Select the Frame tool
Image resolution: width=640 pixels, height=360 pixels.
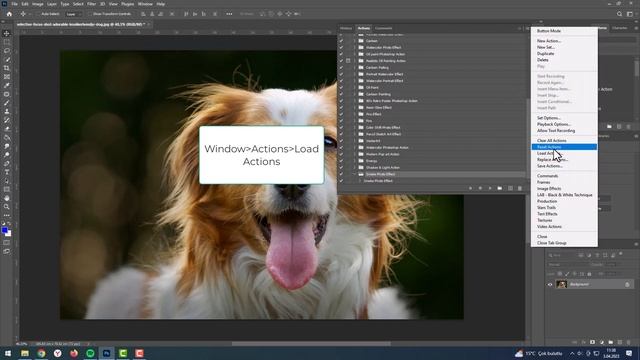[7, 77]
